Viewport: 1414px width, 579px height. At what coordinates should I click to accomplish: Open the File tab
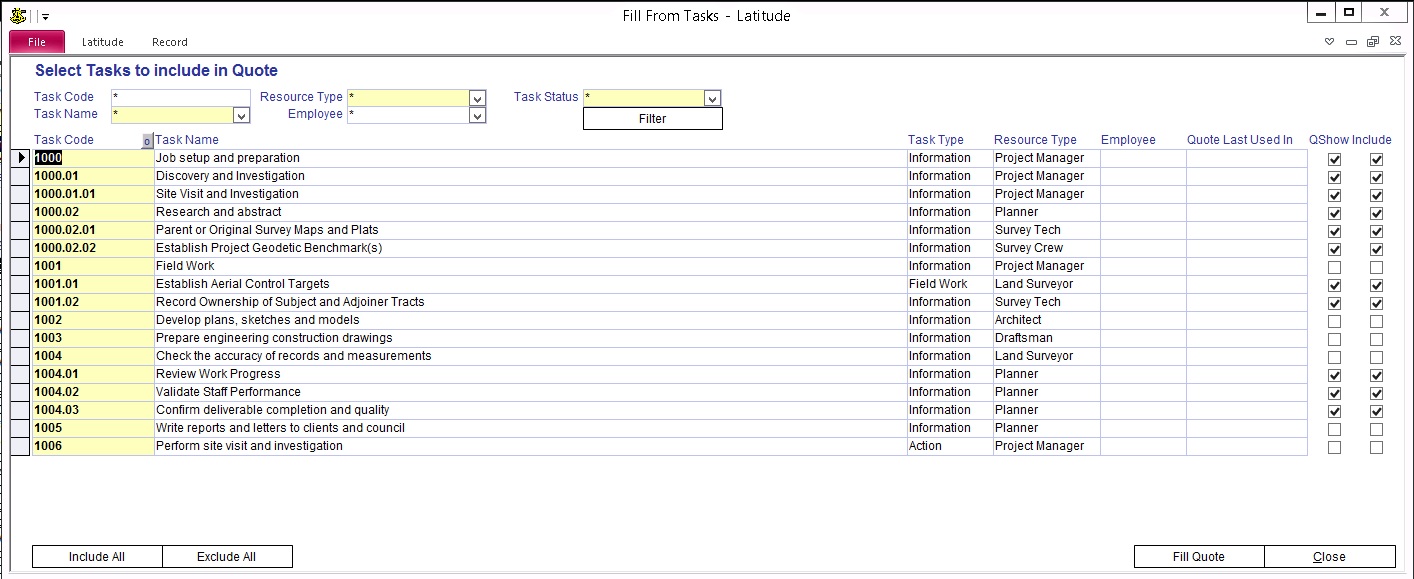[37, 42]
